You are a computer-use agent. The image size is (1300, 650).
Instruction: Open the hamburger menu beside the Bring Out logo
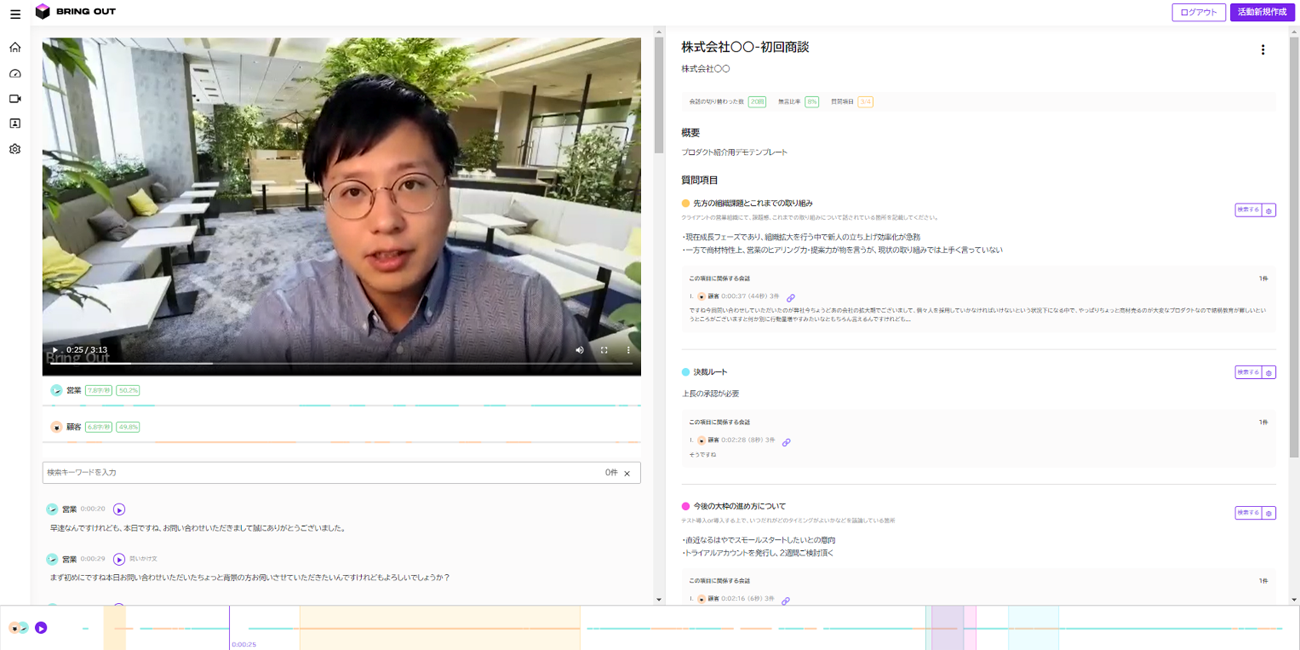[15, 14]
